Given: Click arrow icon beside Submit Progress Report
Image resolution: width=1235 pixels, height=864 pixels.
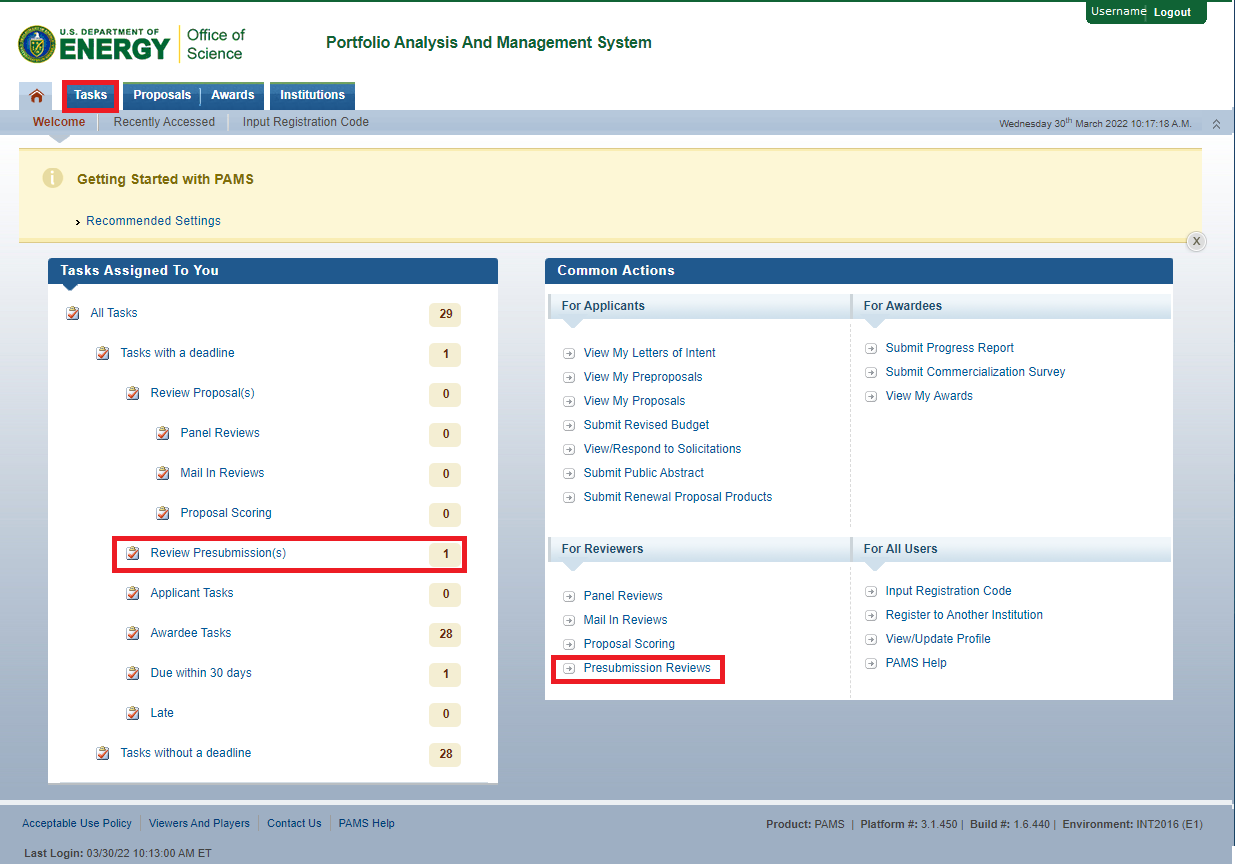Looking at the screenshot, I should [x=871, y=348].
